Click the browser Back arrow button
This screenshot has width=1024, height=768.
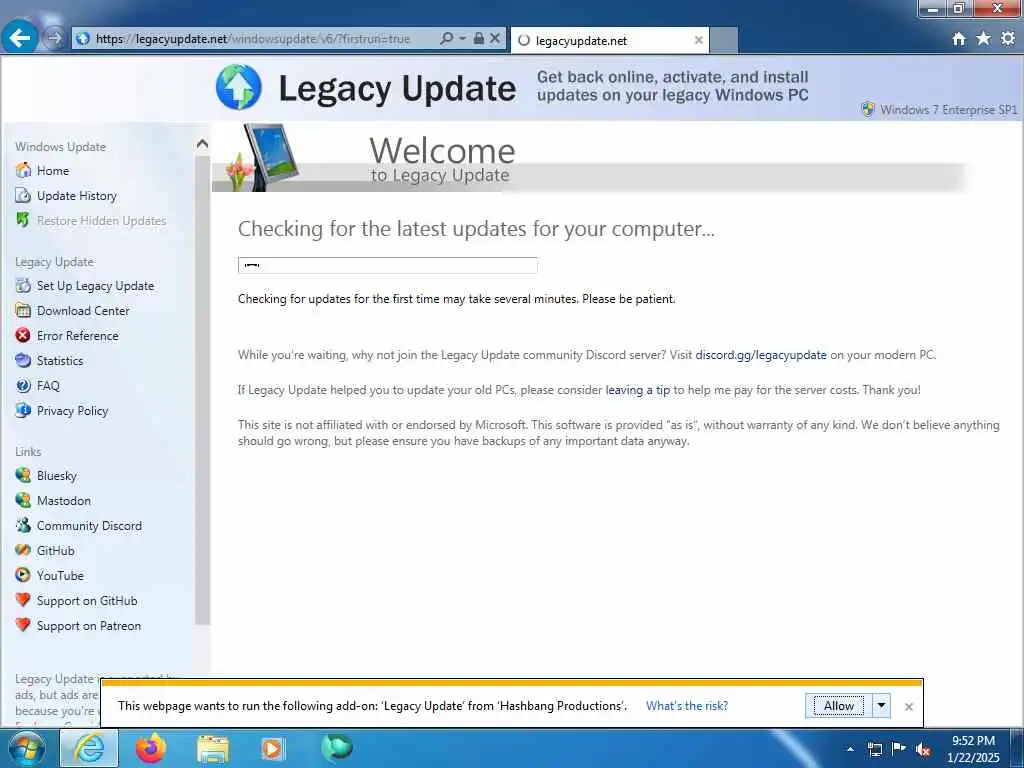[x=20, y=38]
